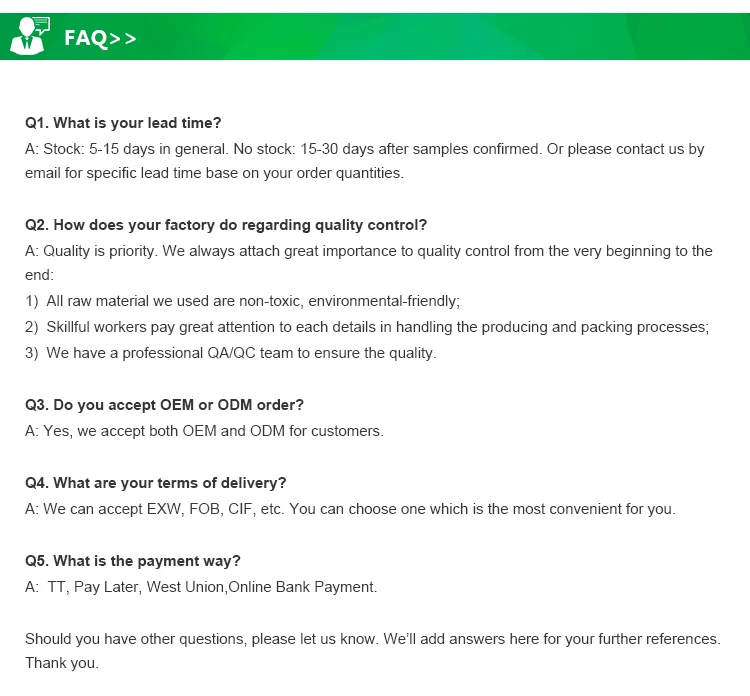
Task: Click list item 2 about skillful workers
Action: pyautogui.click(x=366, y=327)
